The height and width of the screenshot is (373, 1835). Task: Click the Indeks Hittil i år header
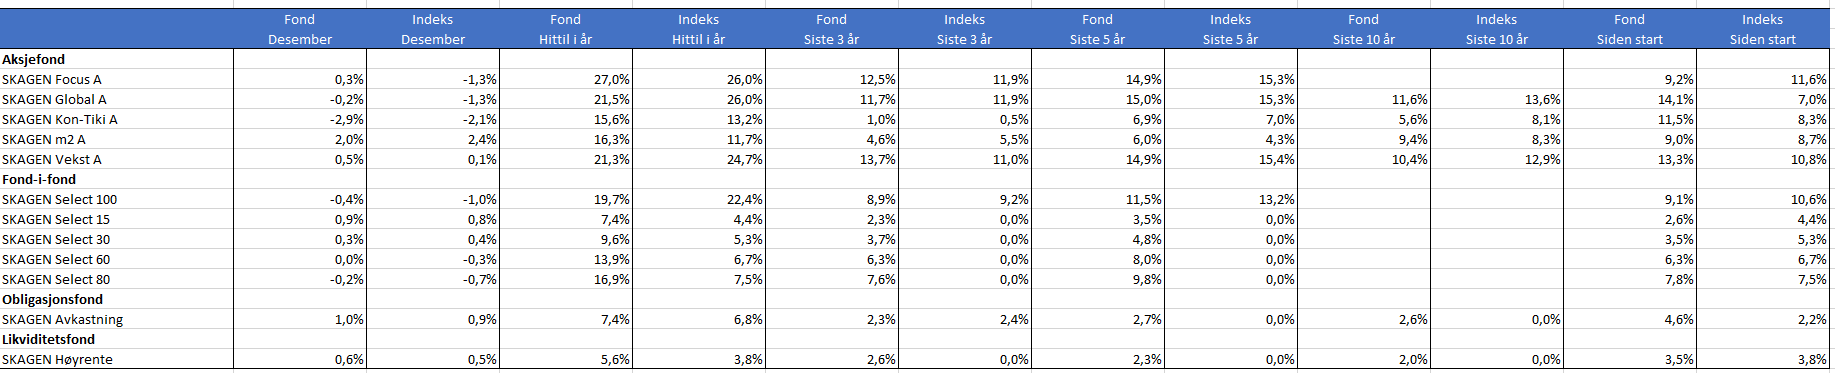pyautogui.click(x=699, y=29)
